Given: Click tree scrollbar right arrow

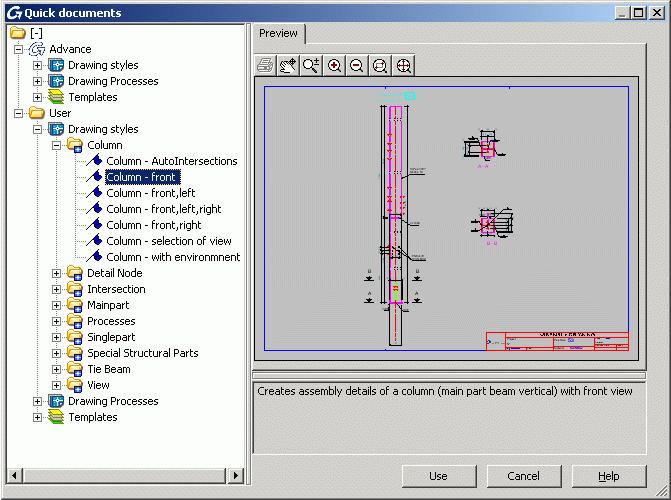Looking at the screenshot, I should point(236,475).
